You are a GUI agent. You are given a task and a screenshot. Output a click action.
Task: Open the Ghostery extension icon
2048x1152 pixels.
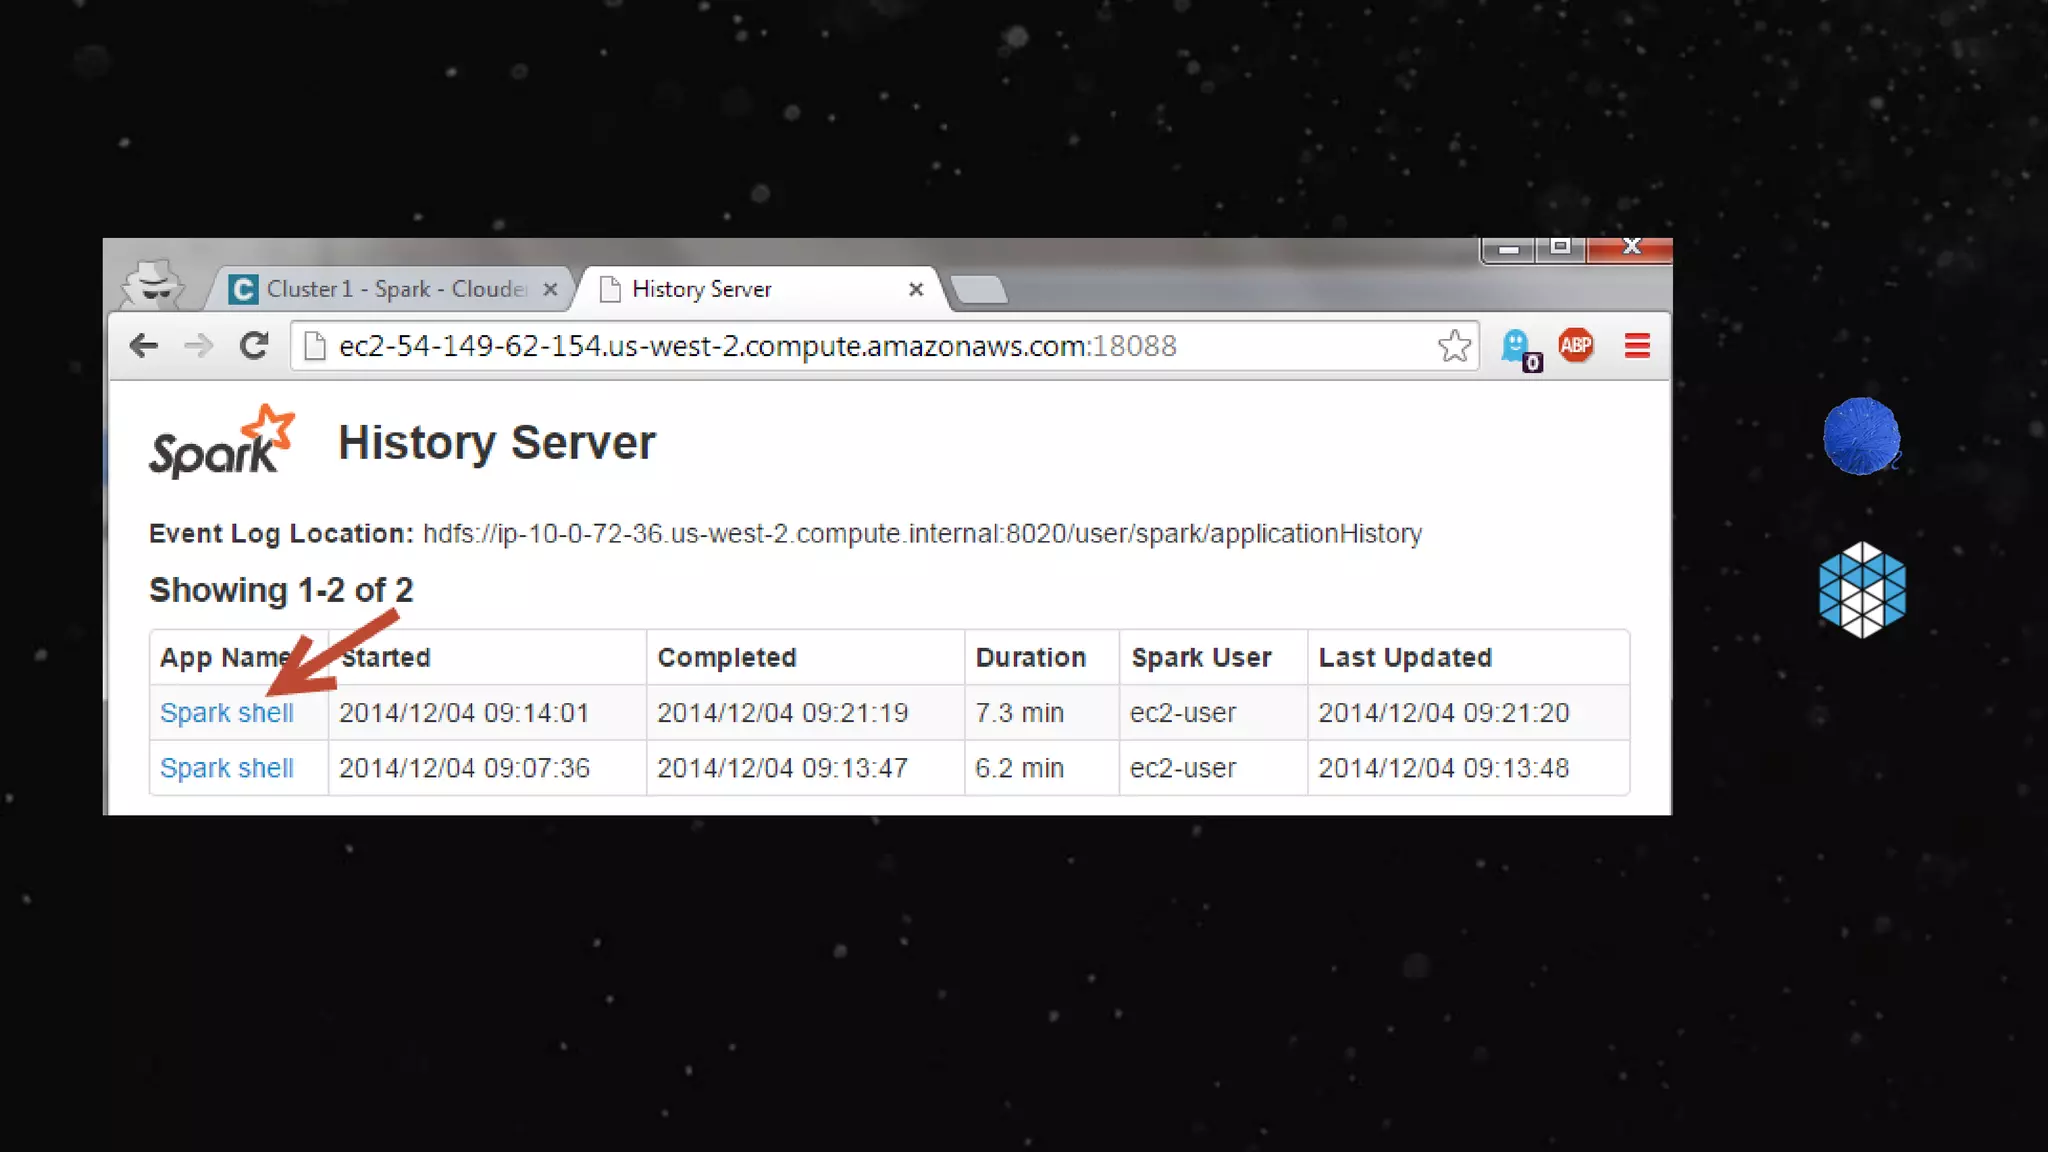tap(1517, 347)
